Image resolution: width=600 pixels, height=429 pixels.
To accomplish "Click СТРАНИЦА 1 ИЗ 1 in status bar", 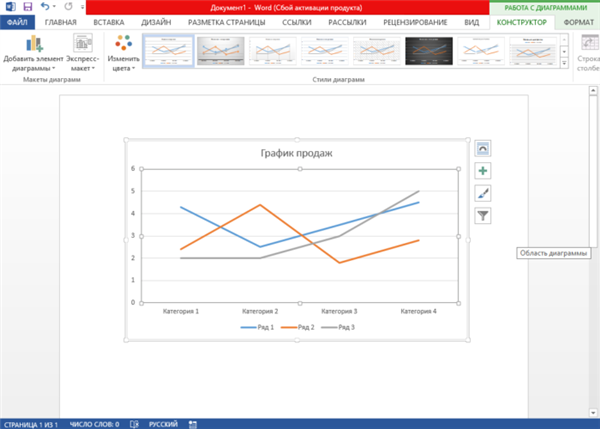I will [31, 424].
